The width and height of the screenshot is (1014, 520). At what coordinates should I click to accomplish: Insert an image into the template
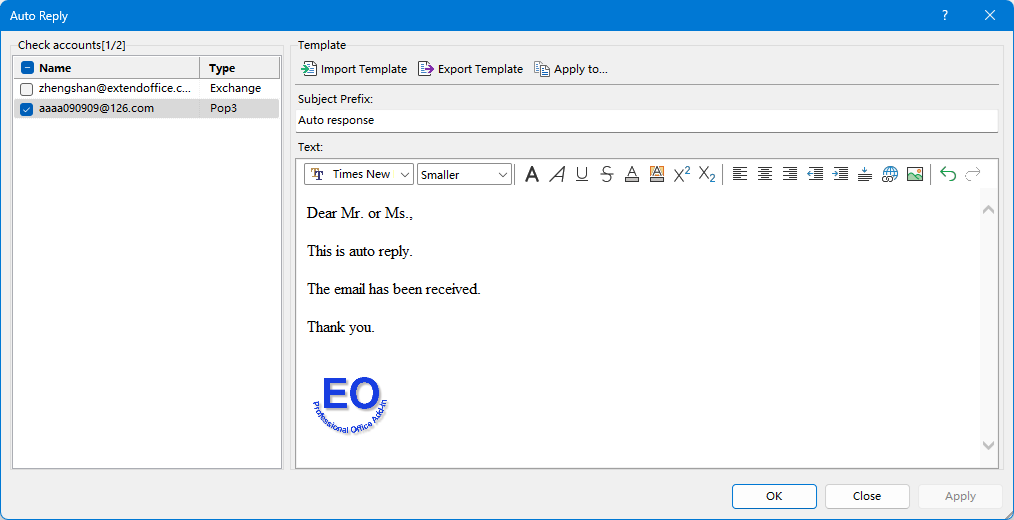(914, 175)
